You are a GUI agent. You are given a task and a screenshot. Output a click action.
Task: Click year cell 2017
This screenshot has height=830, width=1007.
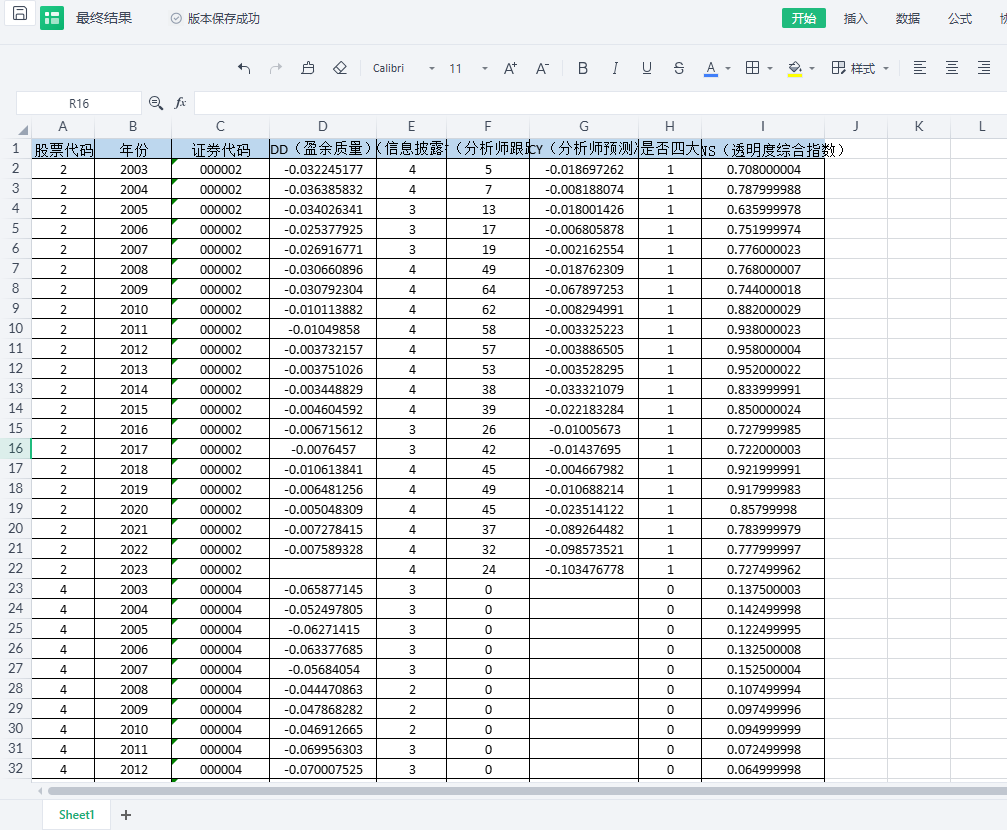tap(133, 449)
